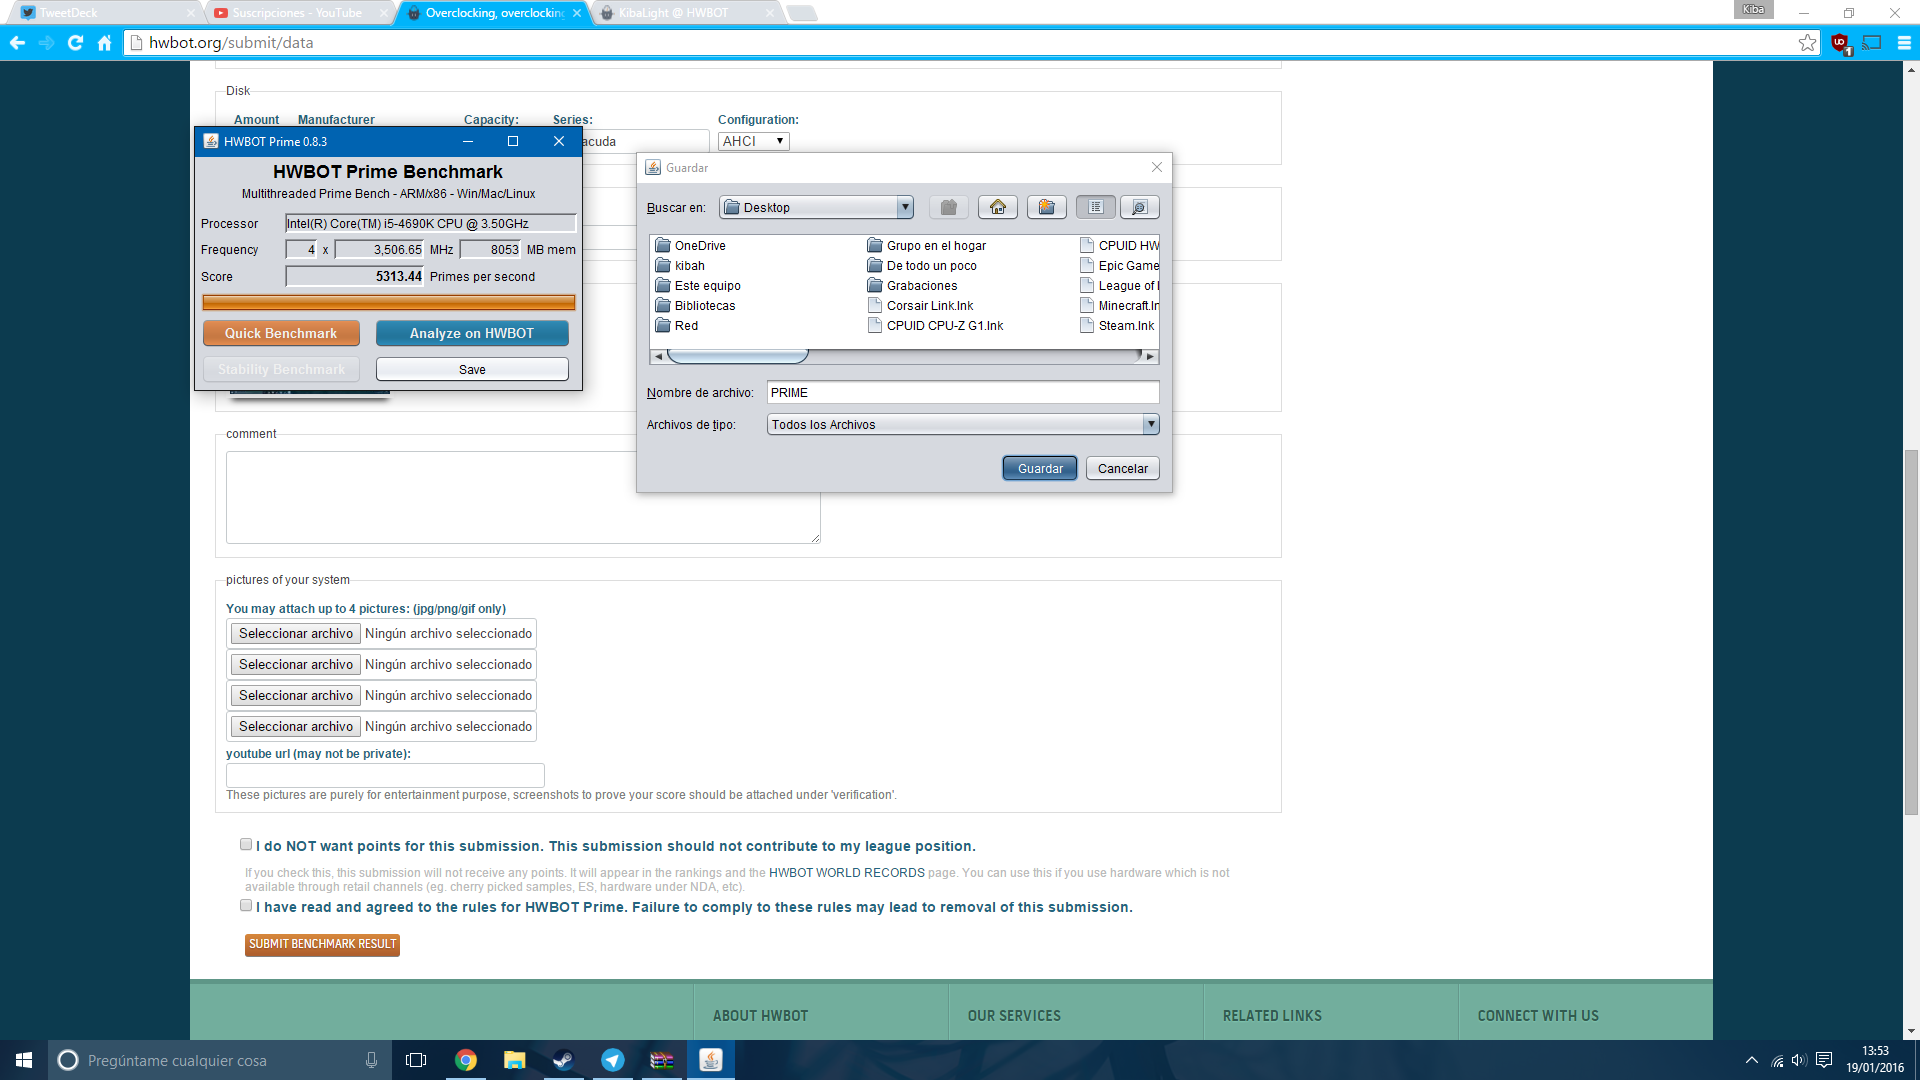Click the comment text area
Screen dimensions: 1920x1080
pos(523,497)
